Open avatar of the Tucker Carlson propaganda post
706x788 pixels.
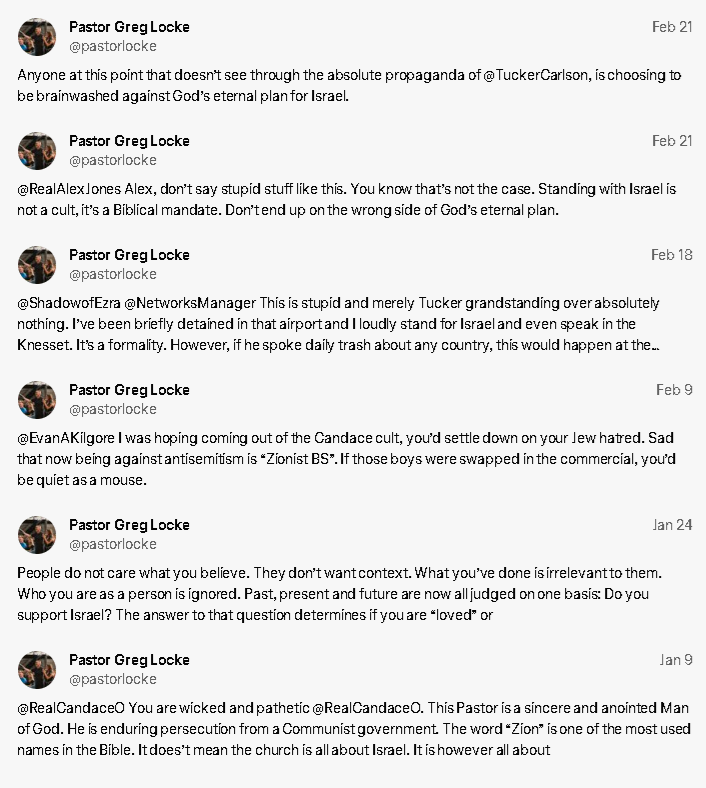37,37
